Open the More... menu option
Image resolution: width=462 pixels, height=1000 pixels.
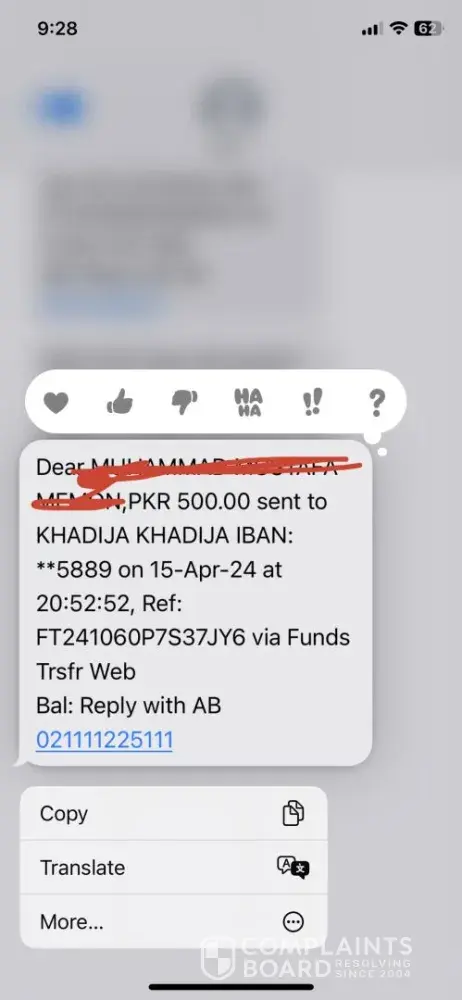click(174, 922)
